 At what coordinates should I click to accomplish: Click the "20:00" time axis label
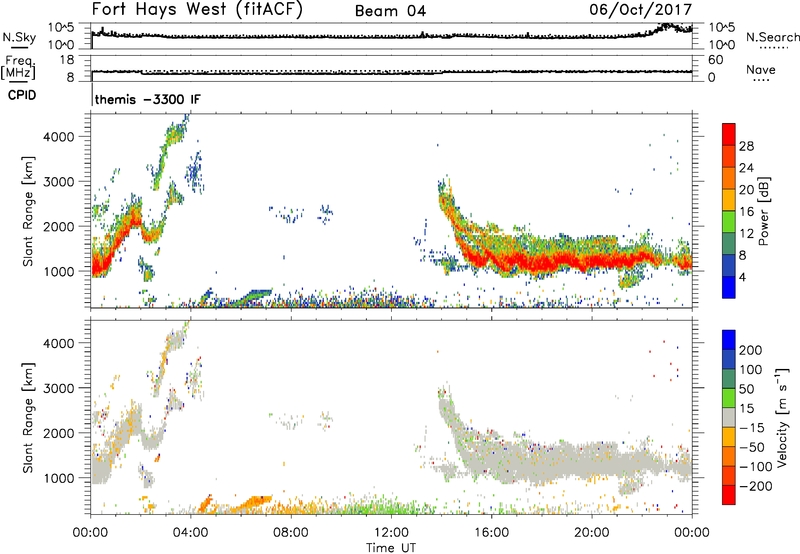[591, 533]
